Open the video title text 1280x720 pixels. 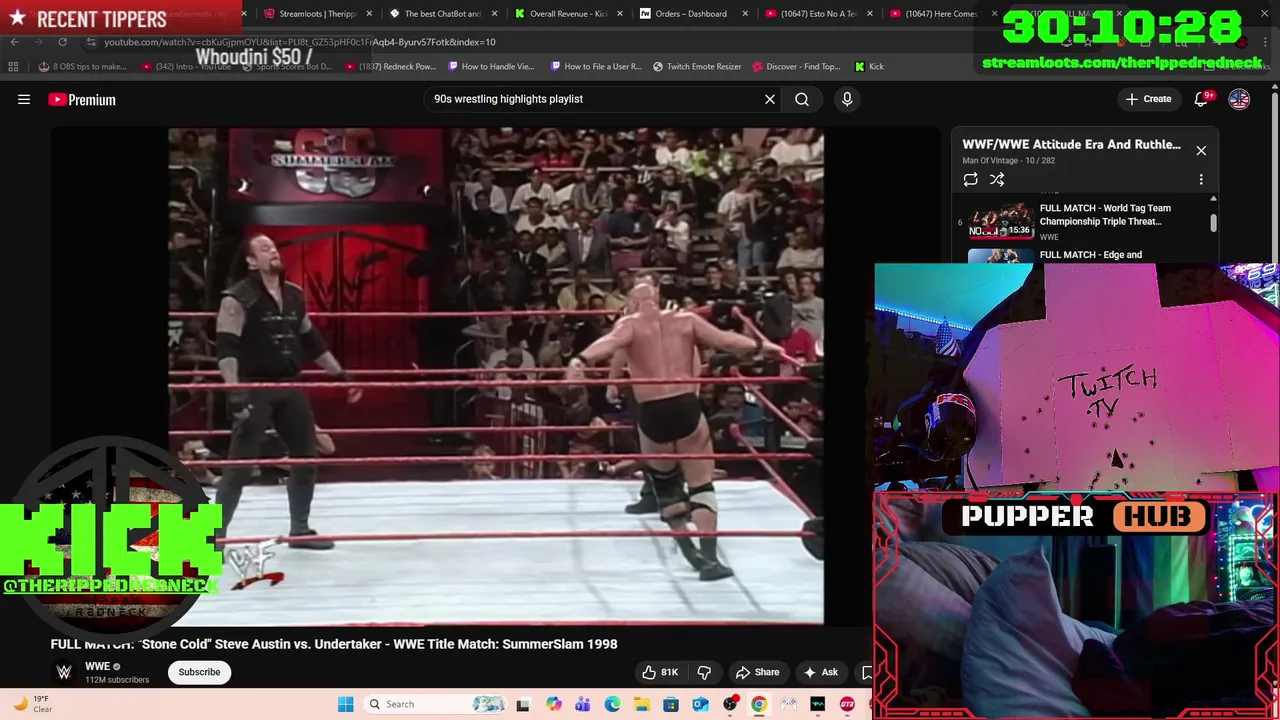334,644
